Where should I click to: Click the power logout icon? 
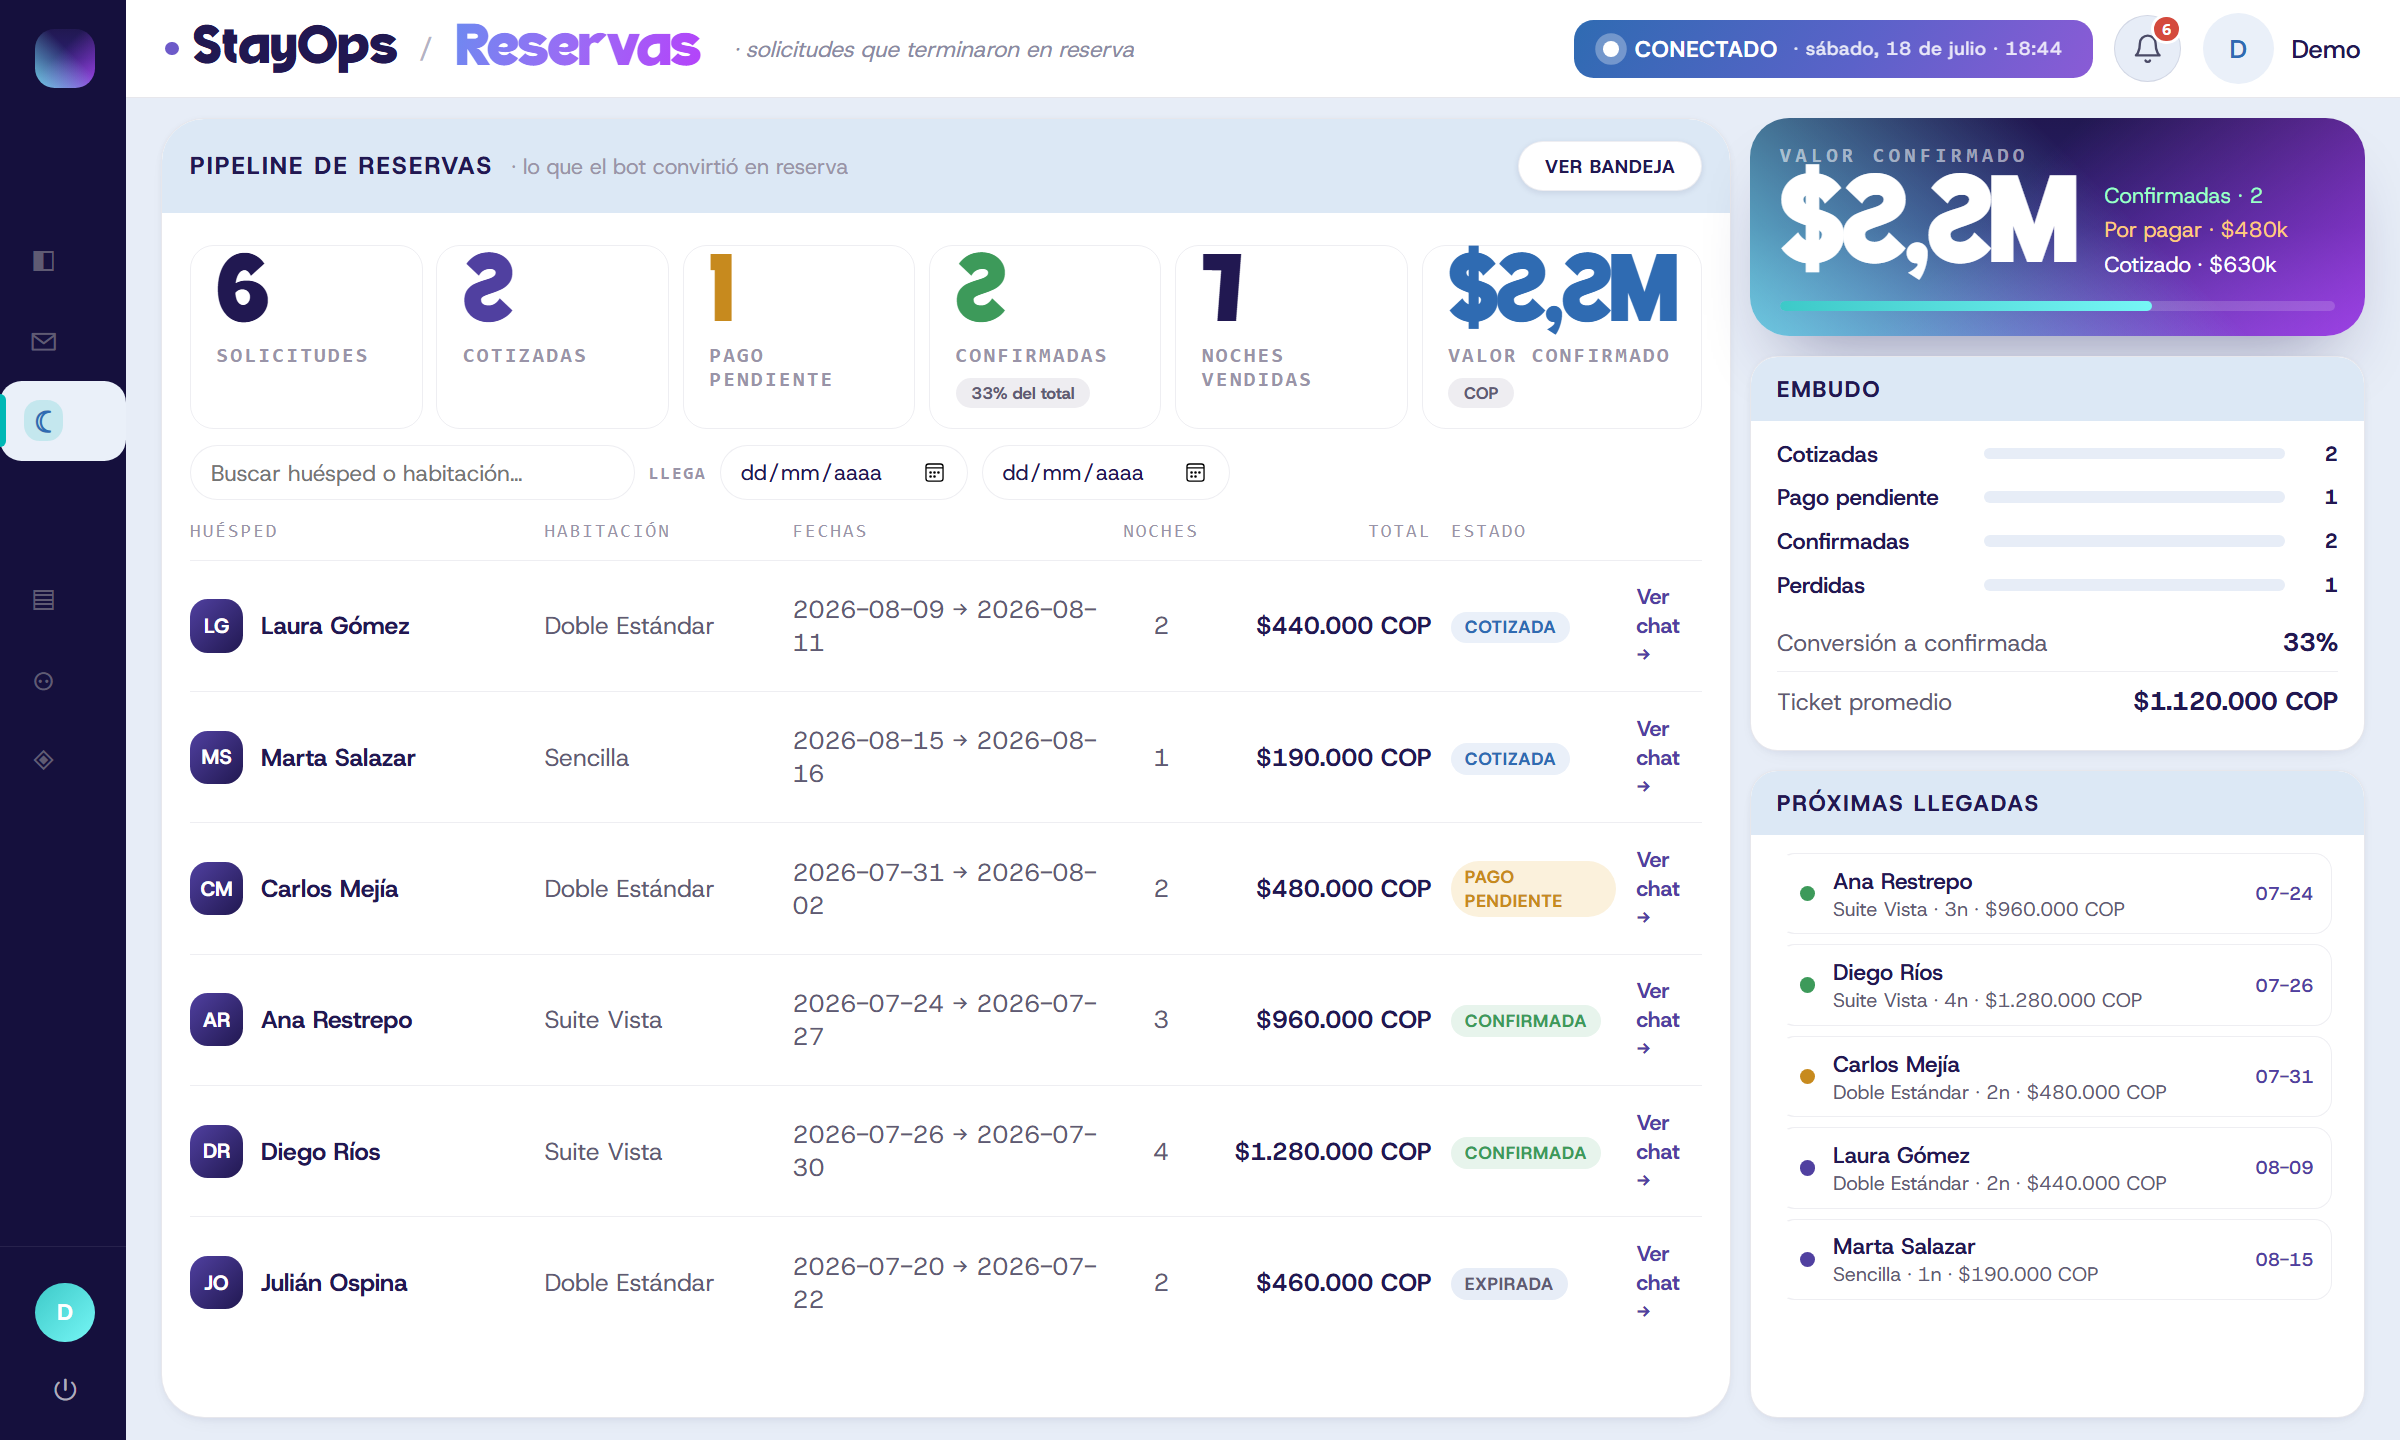(x=65, y=1389)
